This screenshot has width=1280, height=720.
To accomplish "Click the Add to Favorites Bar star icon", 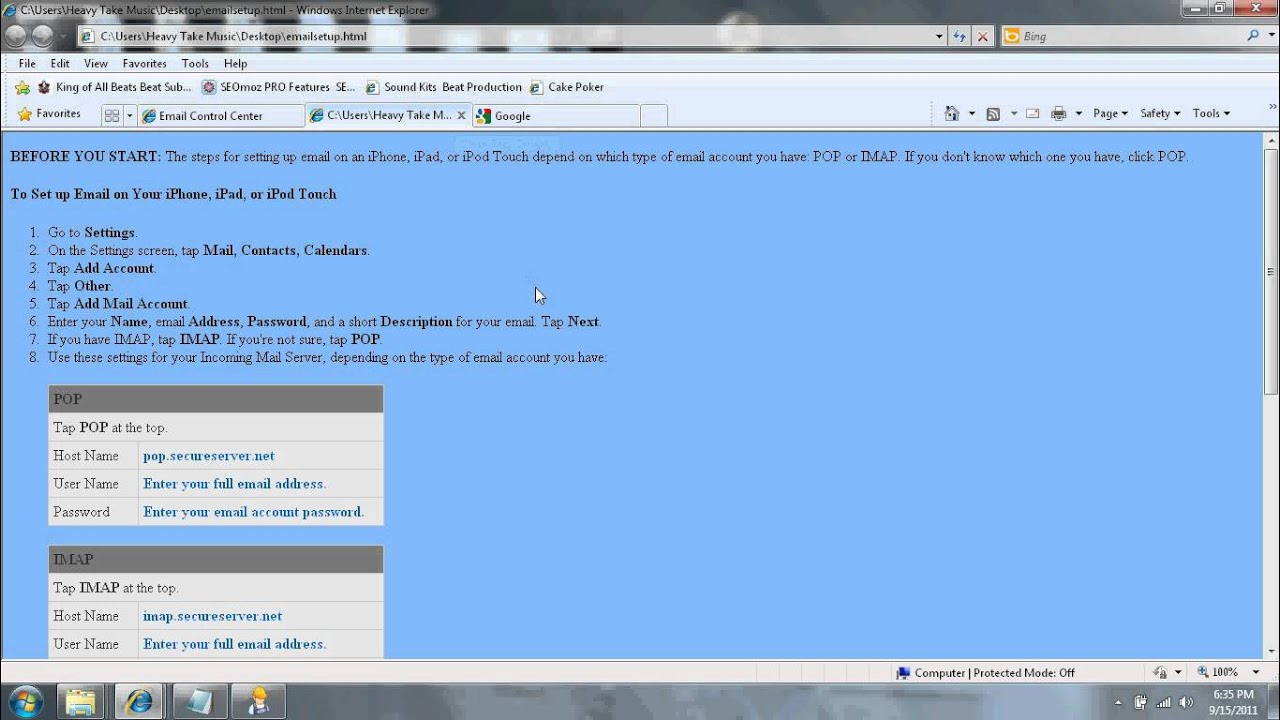I will [x=22, y=87].
